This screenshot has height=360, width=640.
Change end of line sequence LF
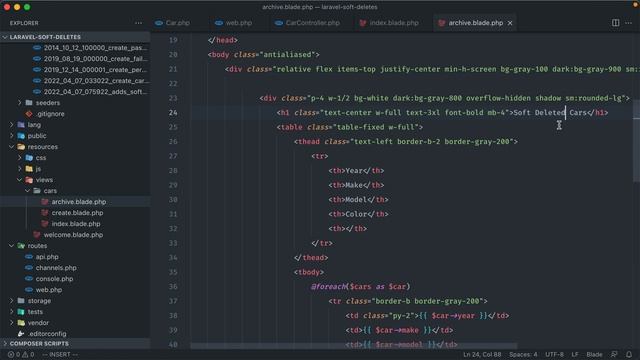coord(575,355)
